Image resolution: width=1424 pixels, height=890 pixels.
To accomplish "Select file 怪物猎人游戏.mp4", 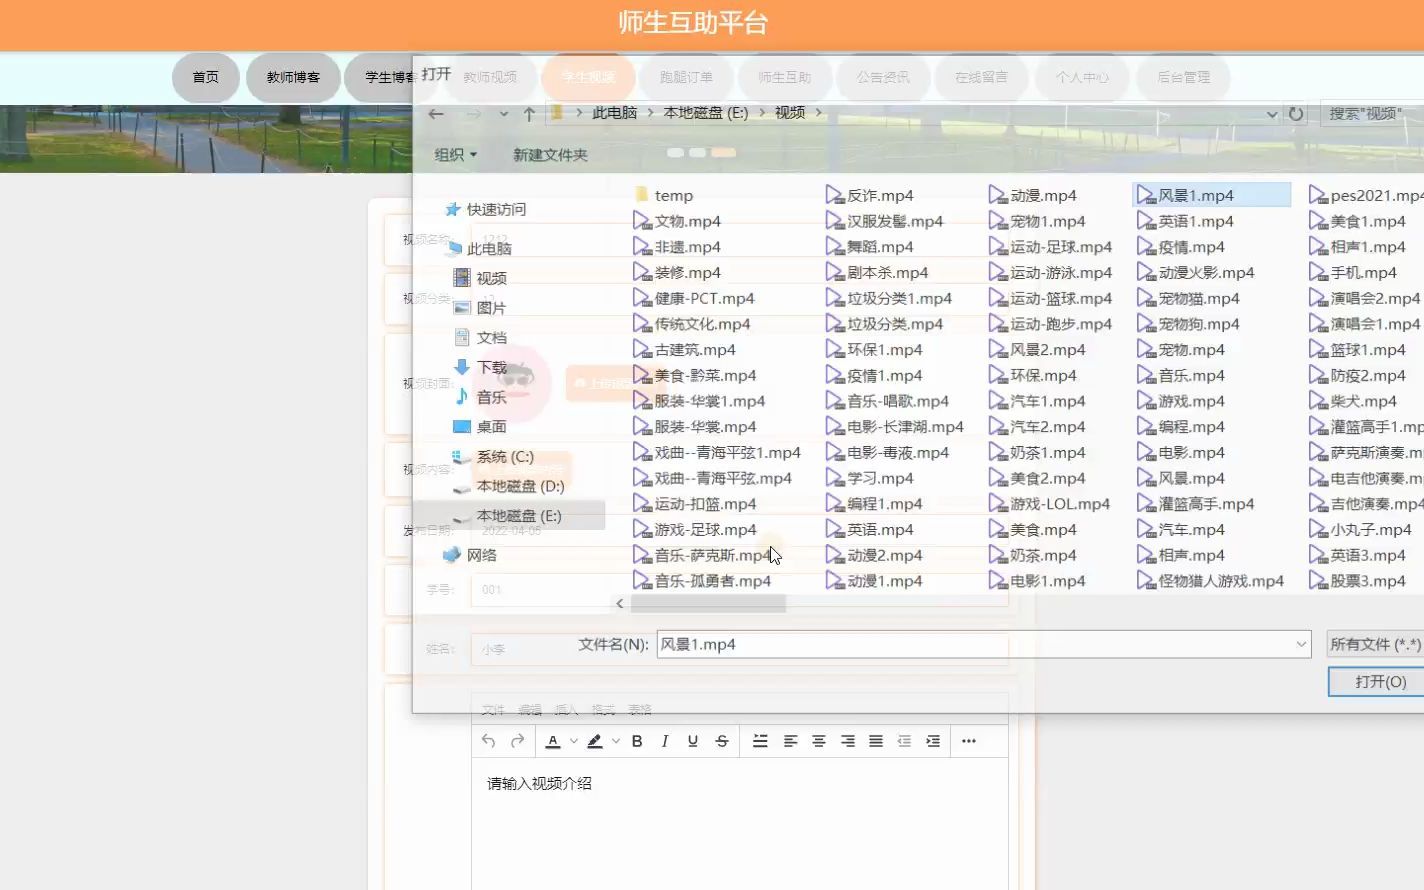I will pyautogui.click(x=1210, y=581).
